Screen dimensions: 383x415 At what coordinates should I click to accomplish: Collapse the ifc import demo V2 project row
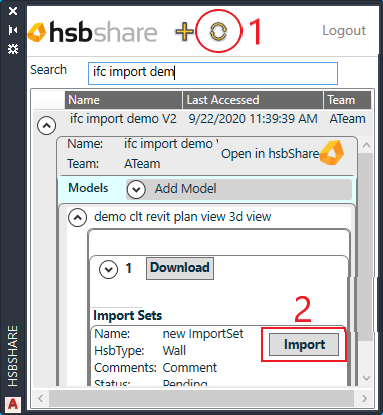[47, 126]
